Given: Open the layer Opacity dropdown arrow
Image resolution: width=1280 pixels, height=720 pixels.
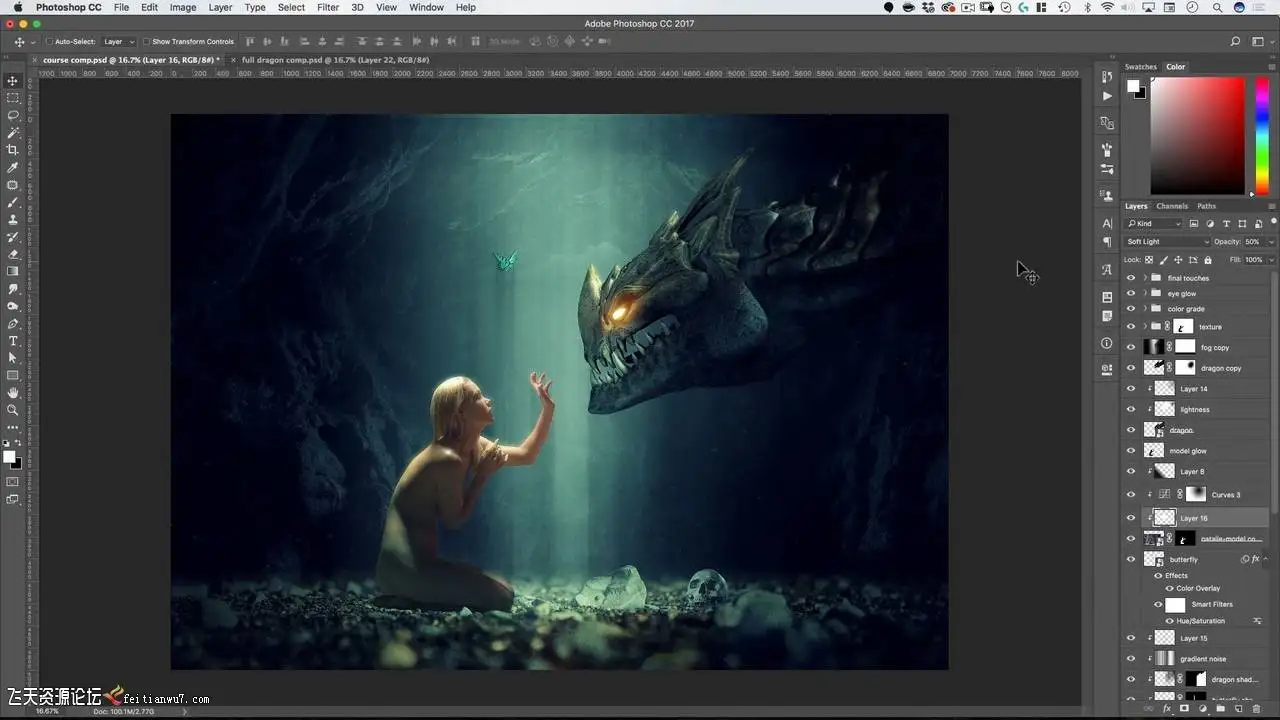Looking at the screenshot, I should click(x=1271, y=242).
